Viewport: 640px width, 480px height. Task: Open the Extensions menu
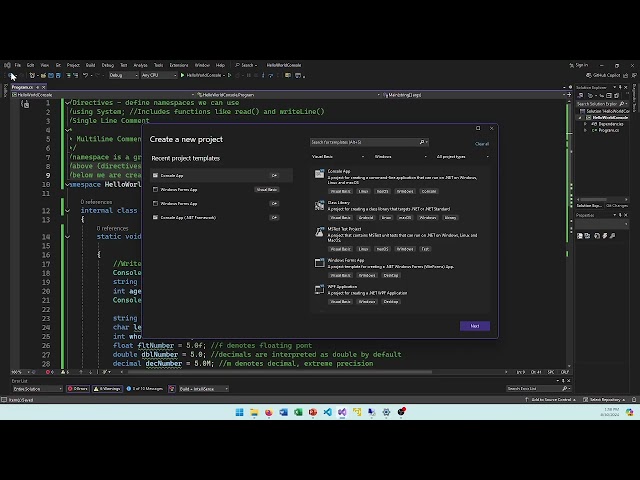pos(179,65)
